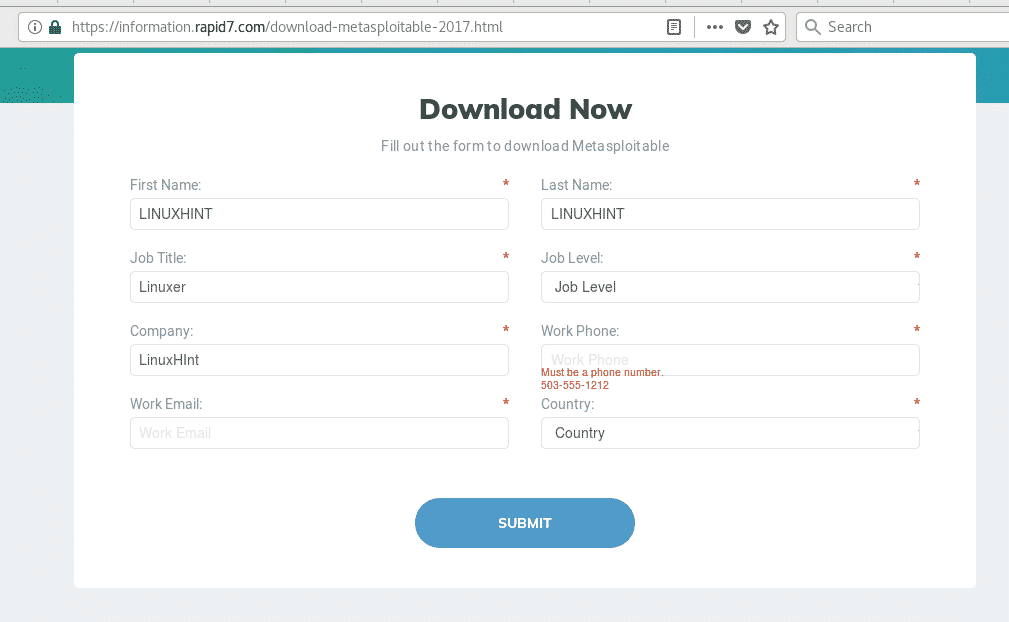1009x622 pixels.
Task: Click the 'Download Now' heading
Action: click(x=525, y=109)
